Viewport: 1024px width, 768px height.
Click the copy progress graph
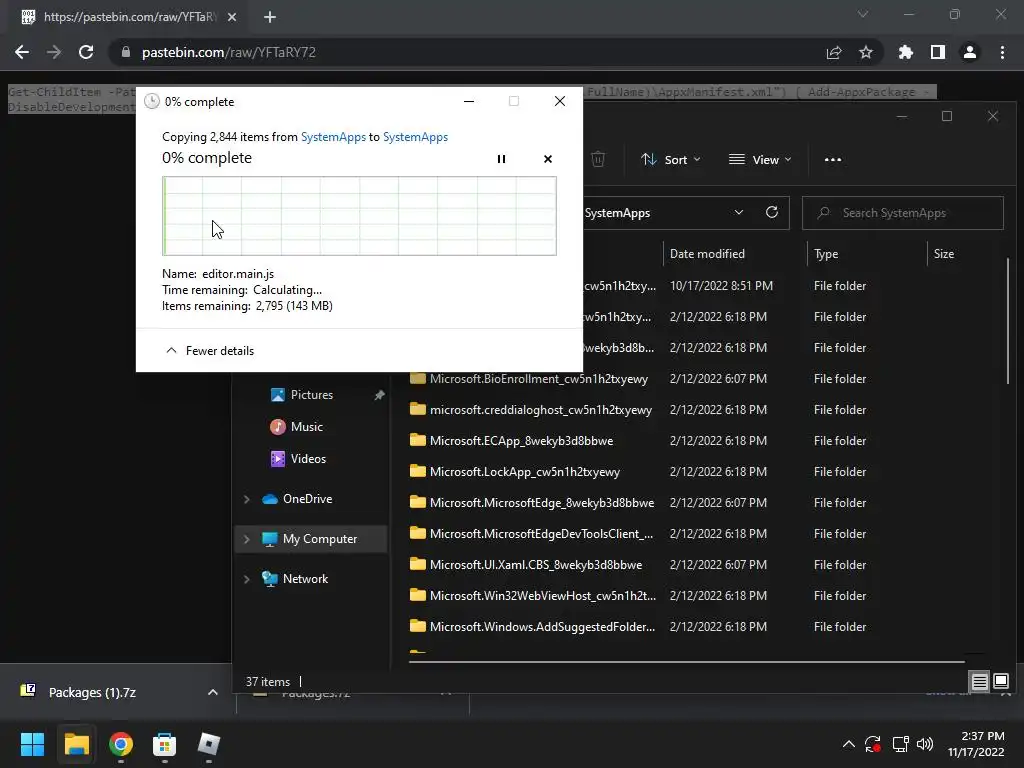click(359, 216)
